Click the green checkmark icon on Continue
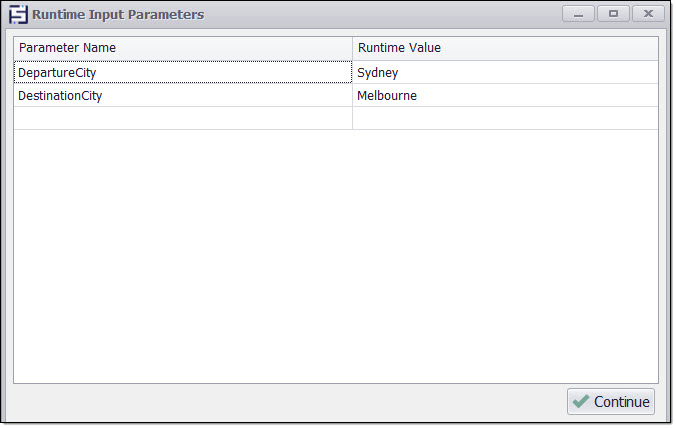The height and width of the screenshot is (428, 676). coord(581,402)
